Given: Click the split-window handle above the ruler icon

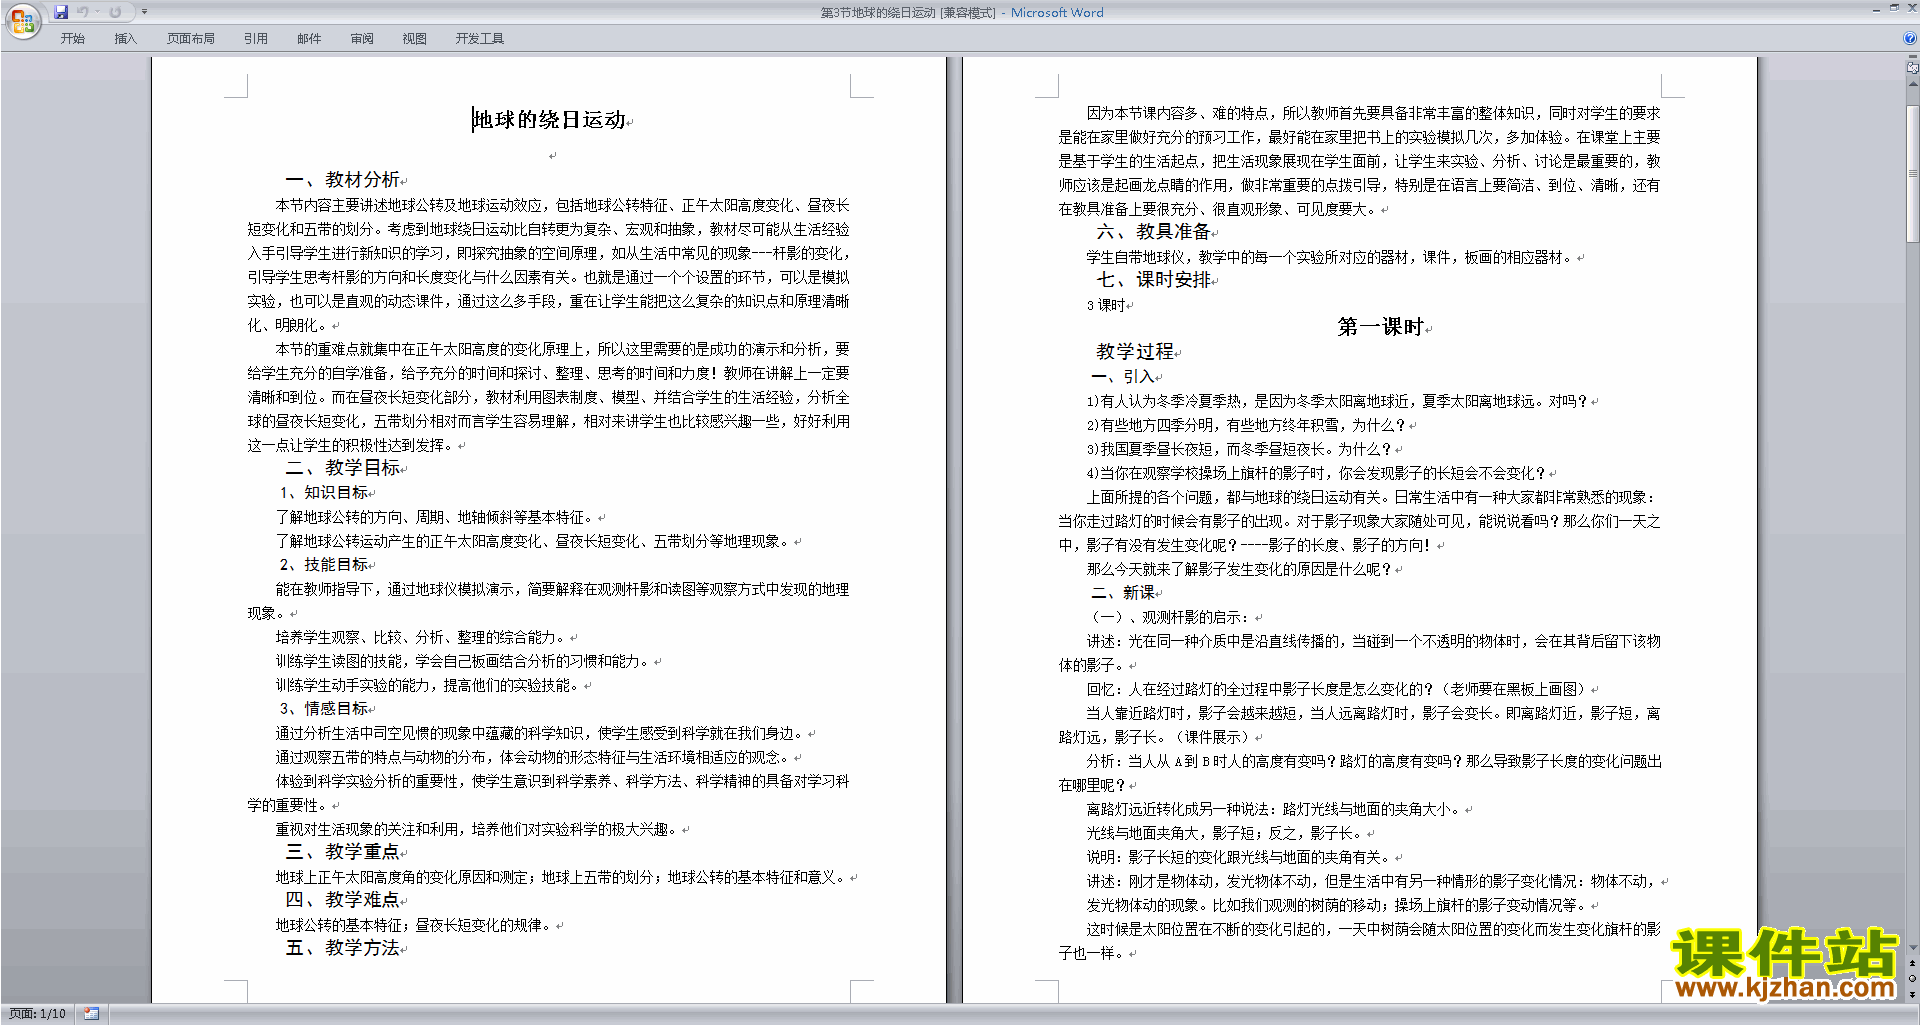Looking at the screenshot, I should coord(1913,58).
